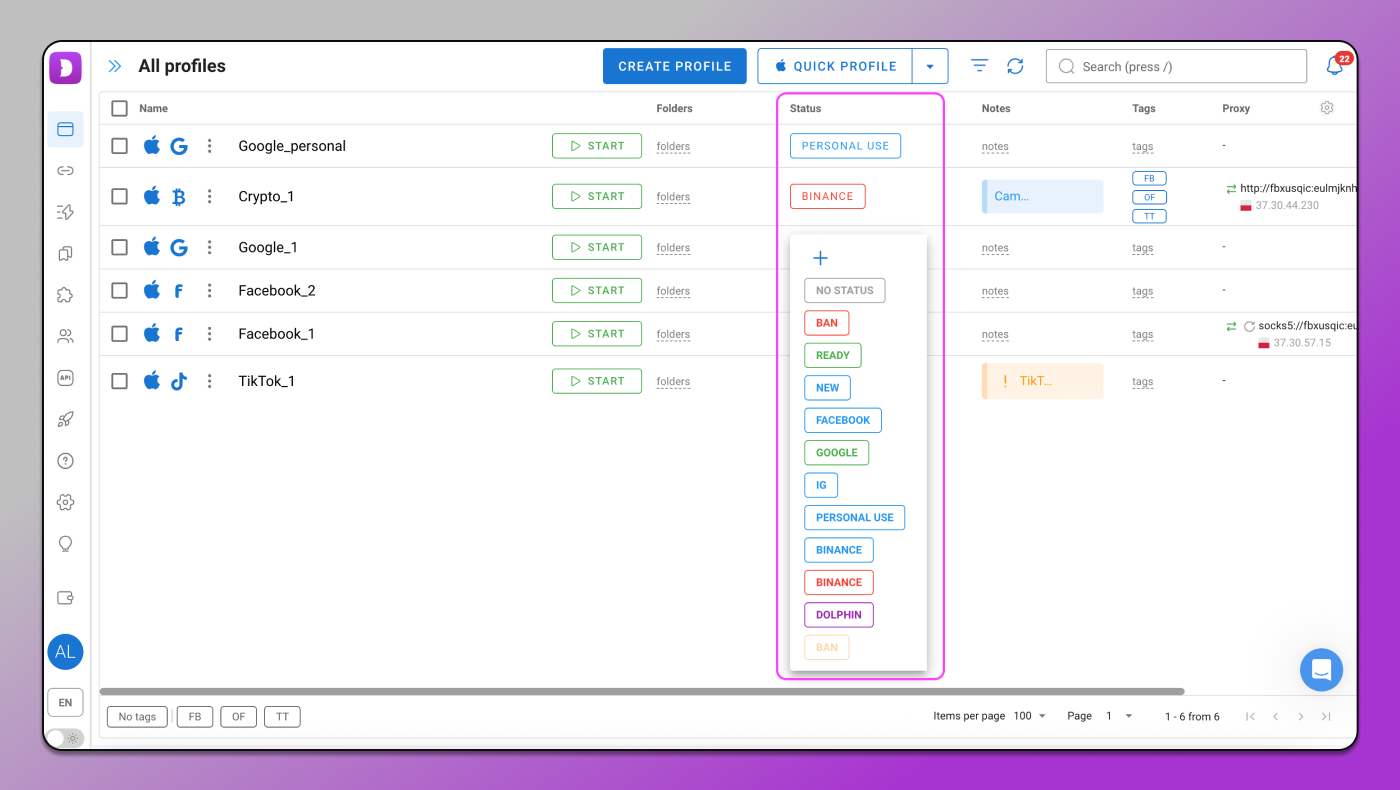Start the Facebook_2 profile
The height and width of the screenshot is (790, 1400).
coord(596,291)
